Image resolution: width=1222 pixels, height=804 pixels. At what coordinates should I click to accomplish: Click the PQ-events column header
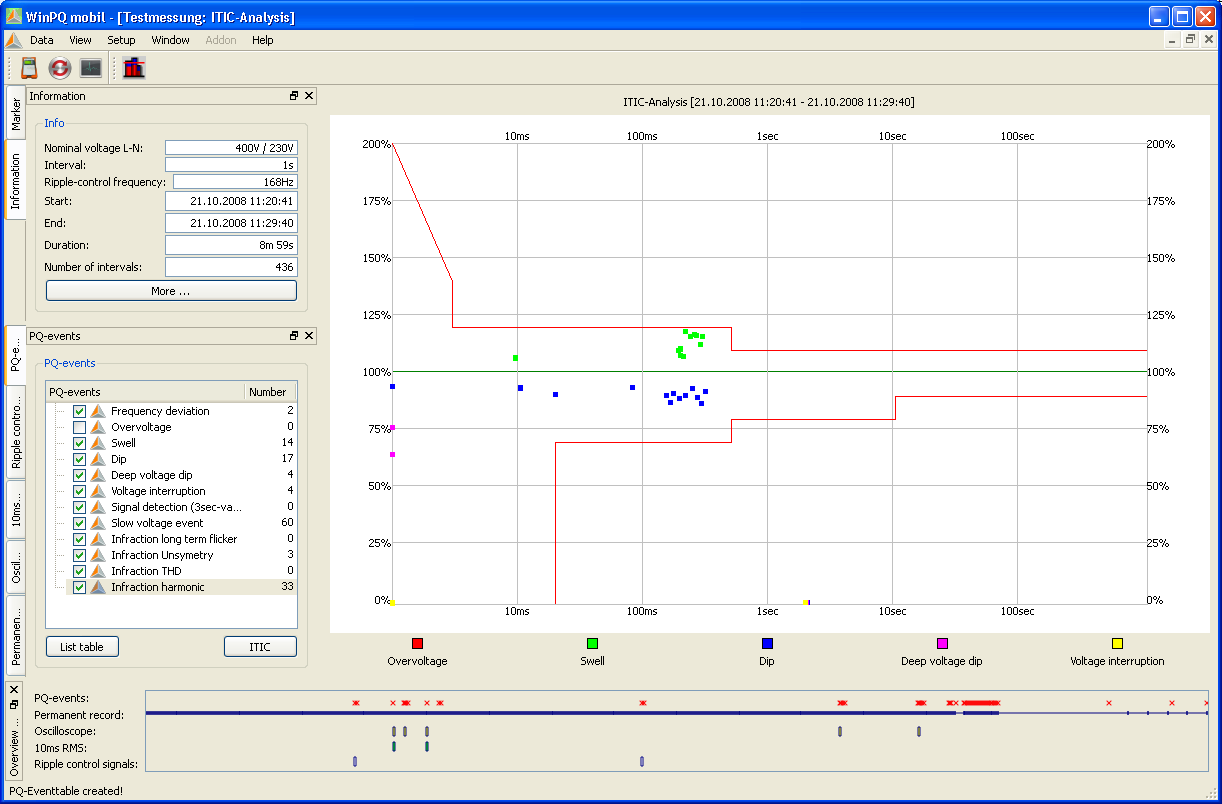pyautogui.click(x=145, y=392)
